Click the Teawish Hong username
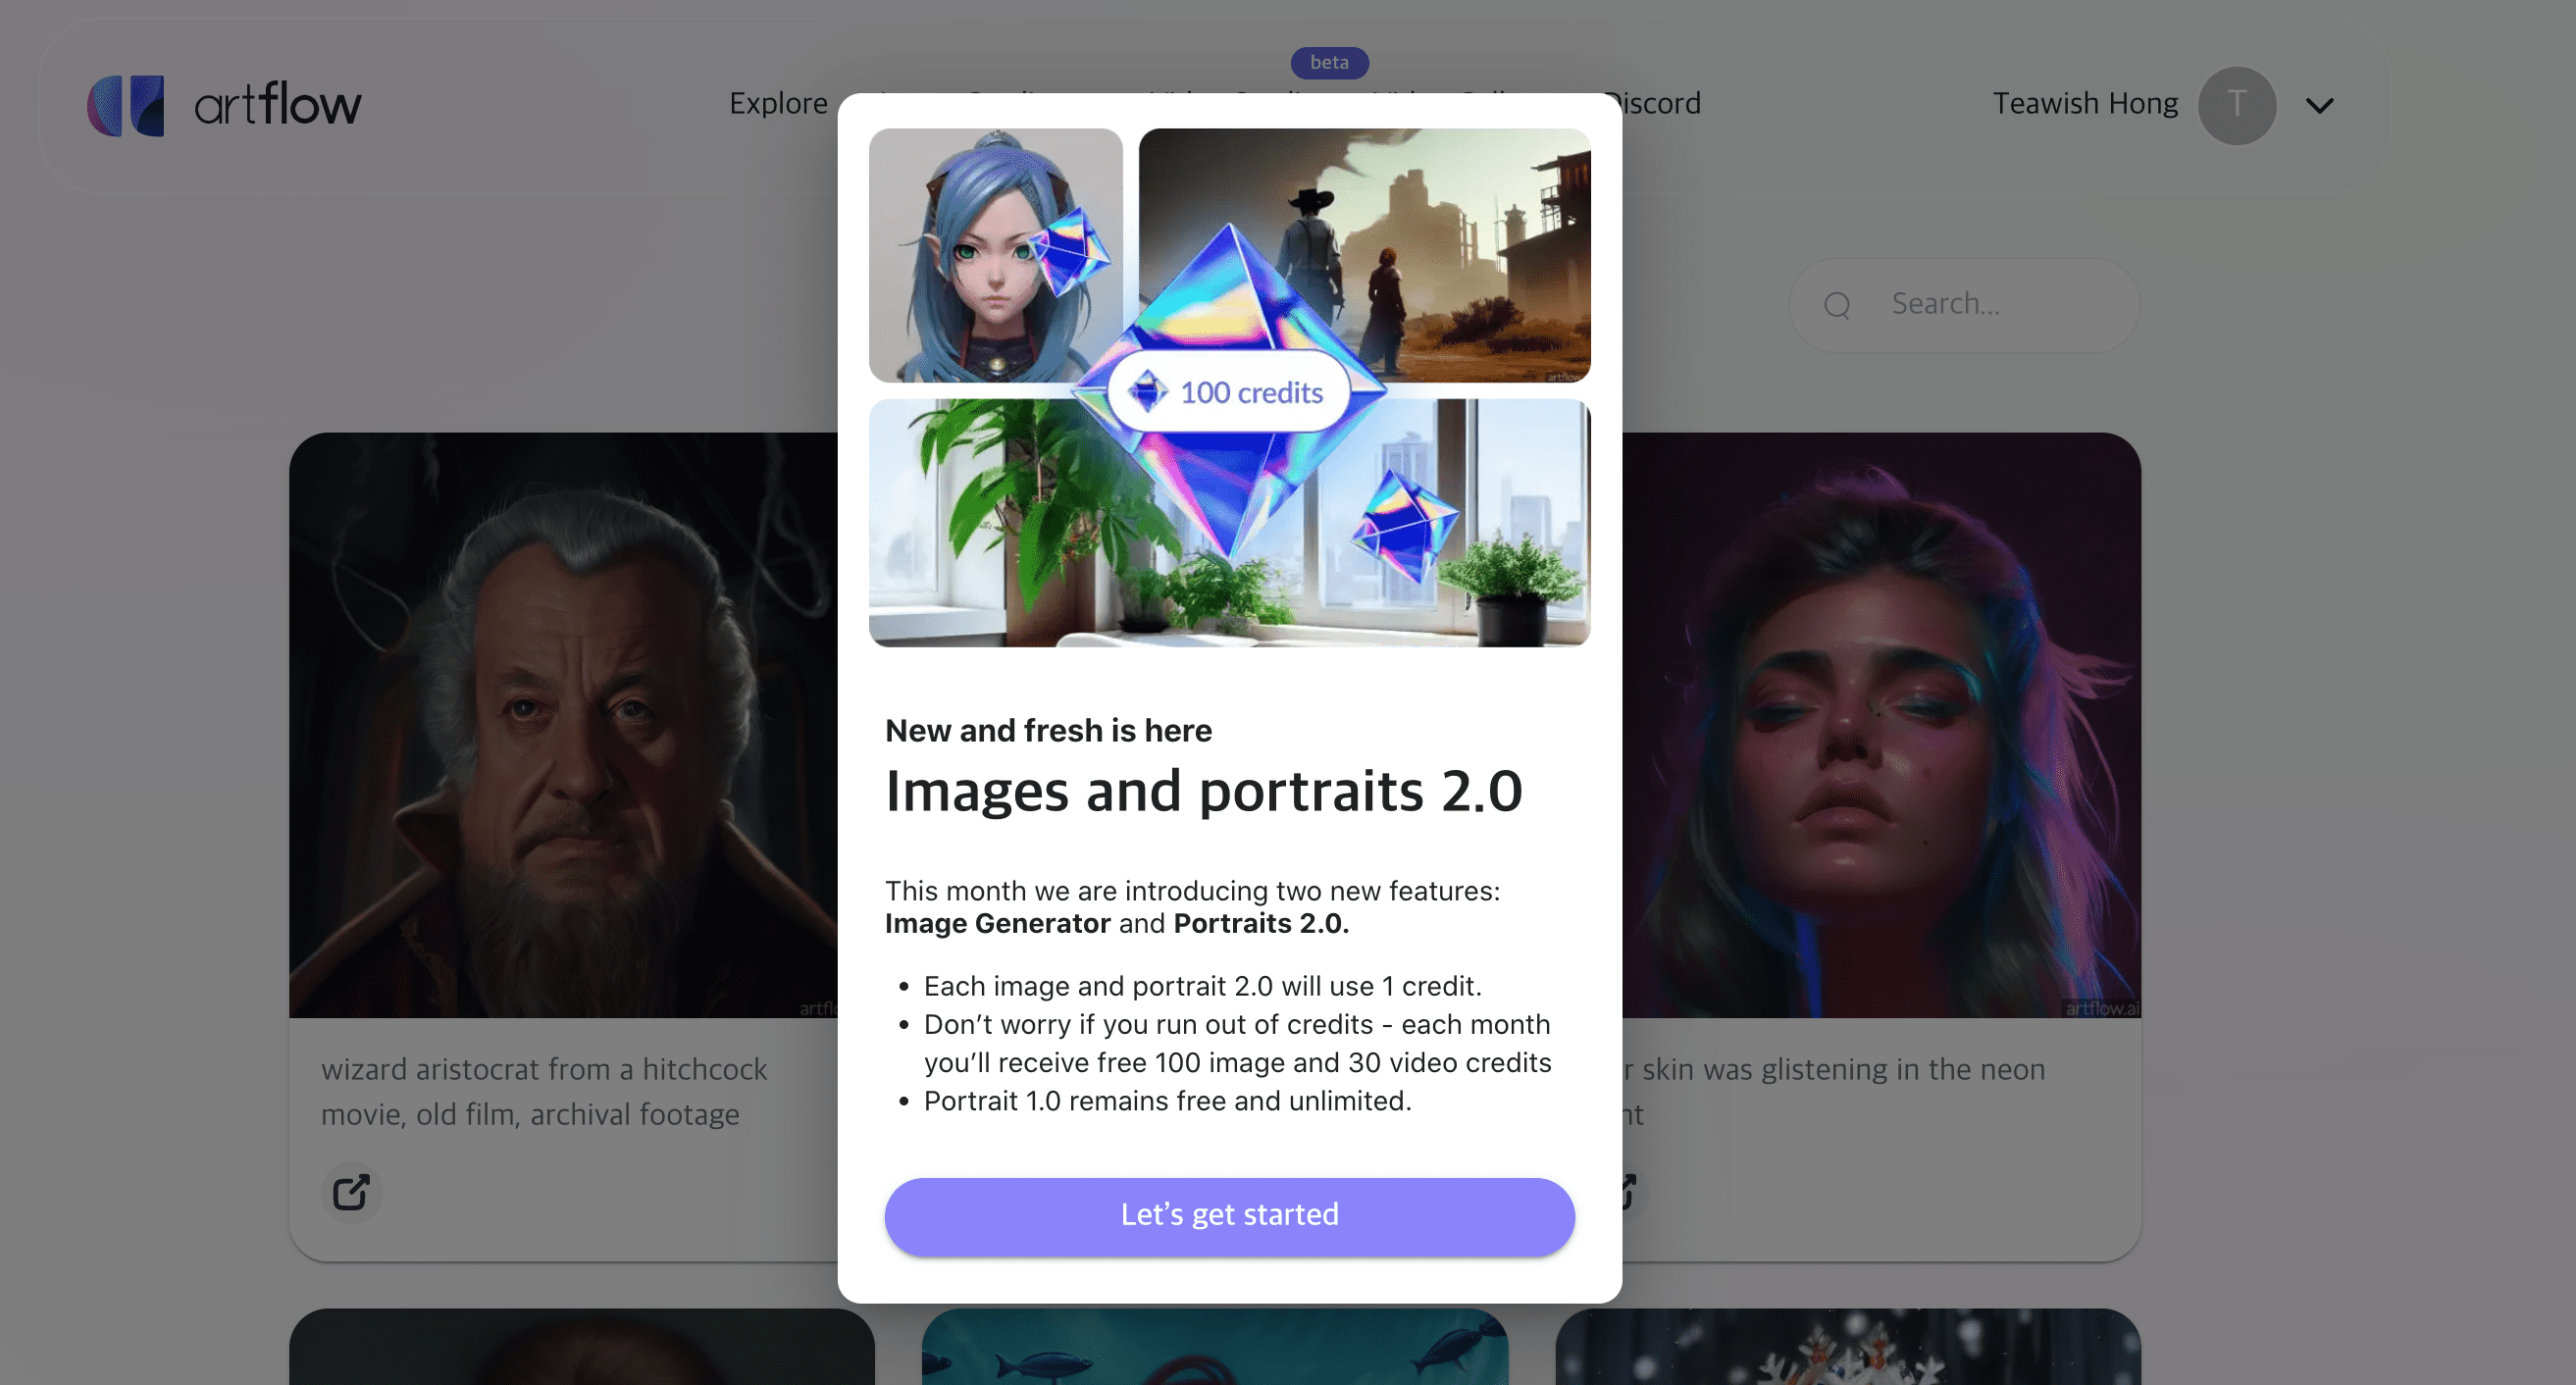Viewport: 2576px width, 1385px height. tap(2084, 103)
